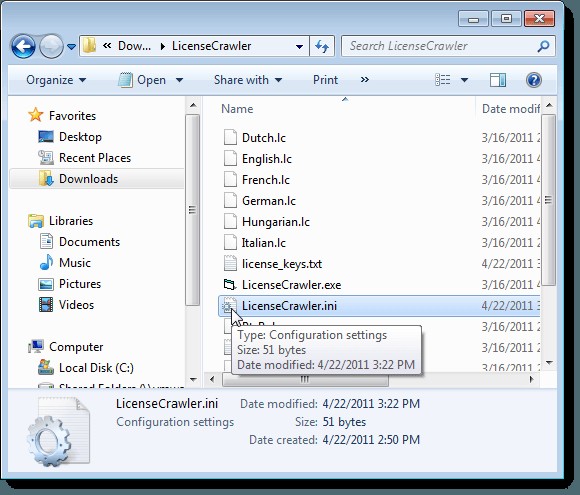Click Date modified value in details pane
Viewport: 580px width, 495px height.
tap(371, 404)
